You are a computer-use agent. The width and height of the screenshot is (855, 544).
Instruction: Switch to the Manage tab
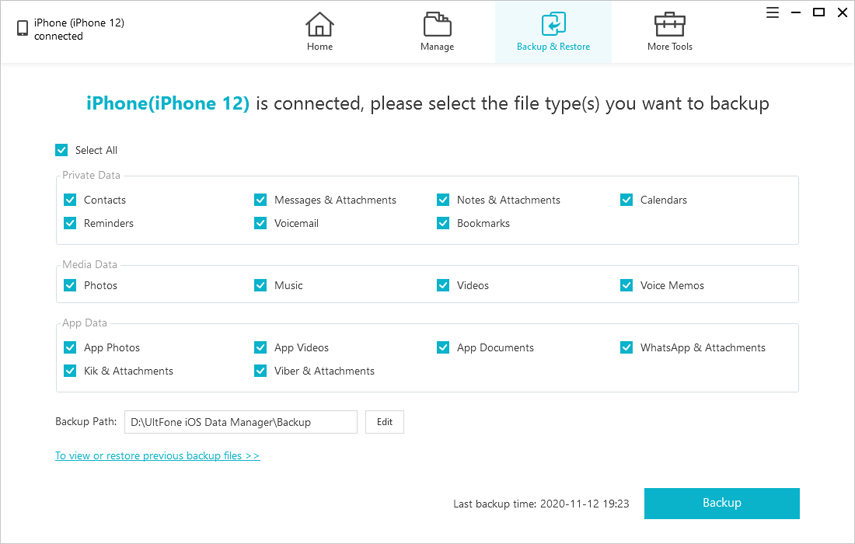(x=437, y=46)
